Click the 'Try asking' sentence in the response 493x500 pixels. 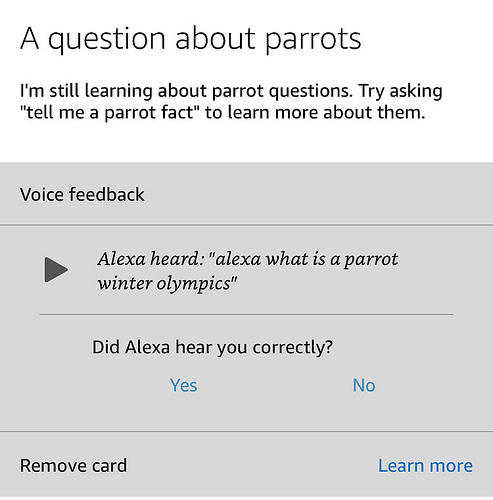pos(401,91)
